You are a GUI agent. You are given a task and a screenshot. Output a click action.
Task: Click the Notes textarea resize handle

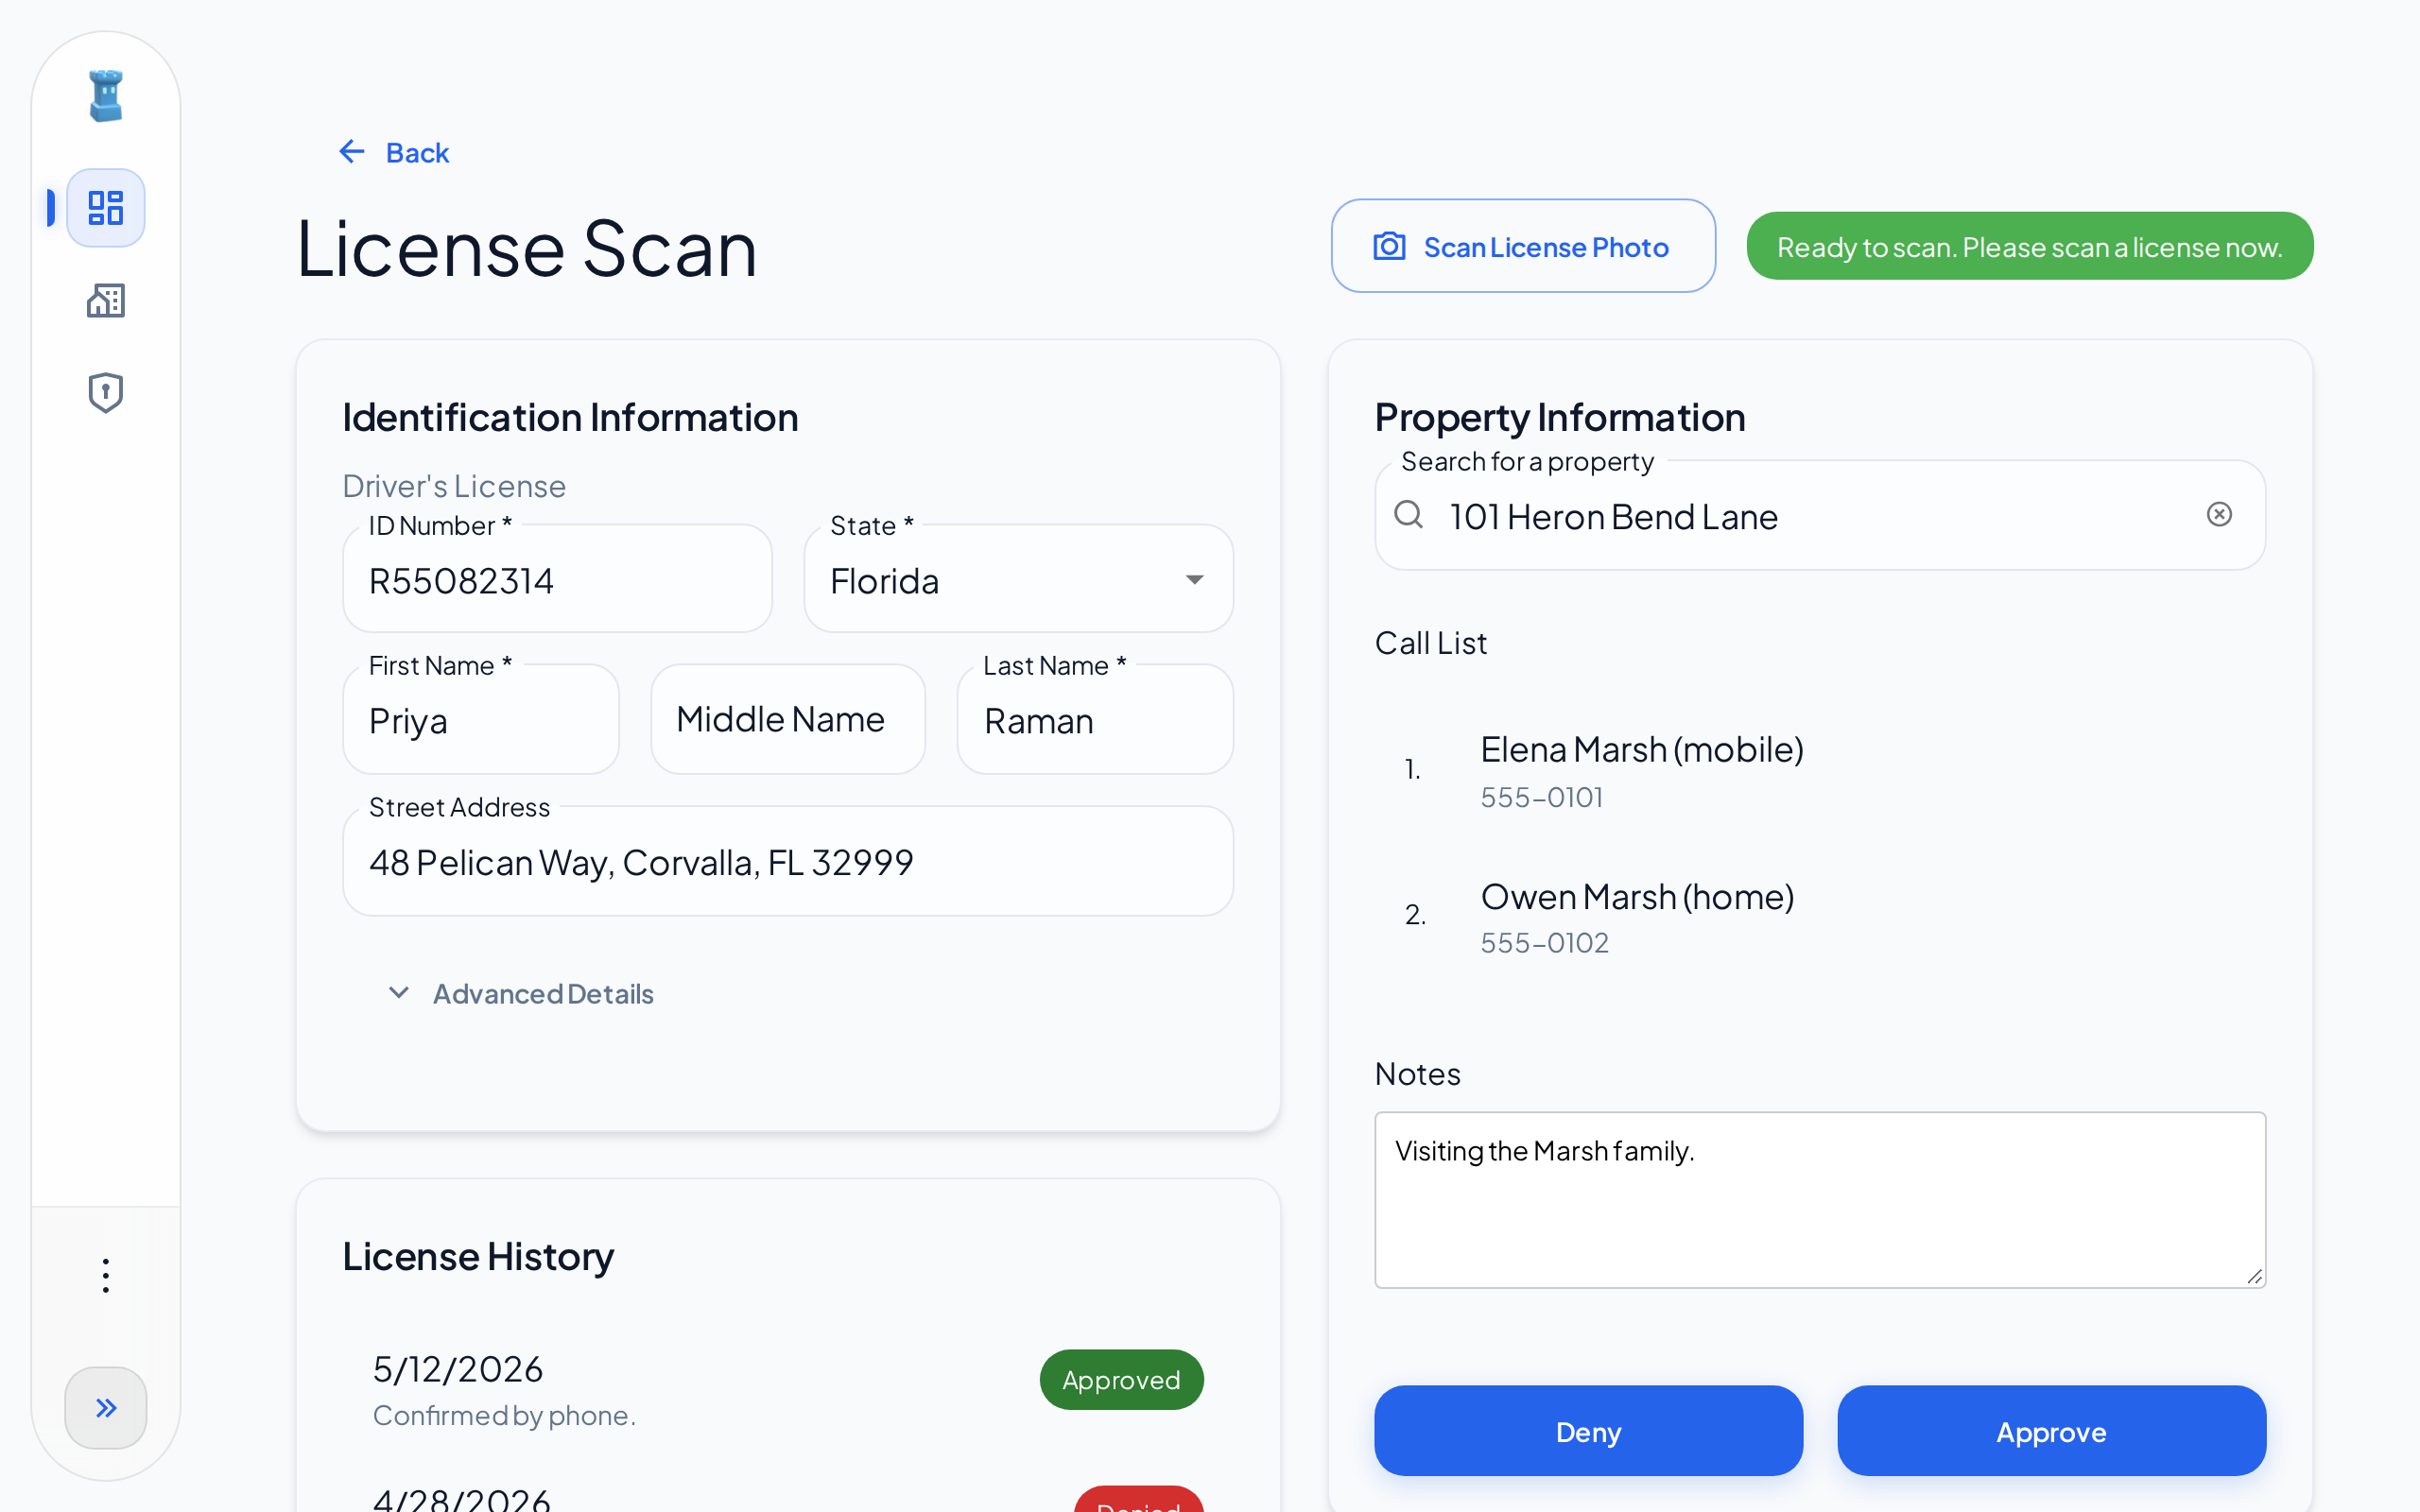pos(2254,1276)
